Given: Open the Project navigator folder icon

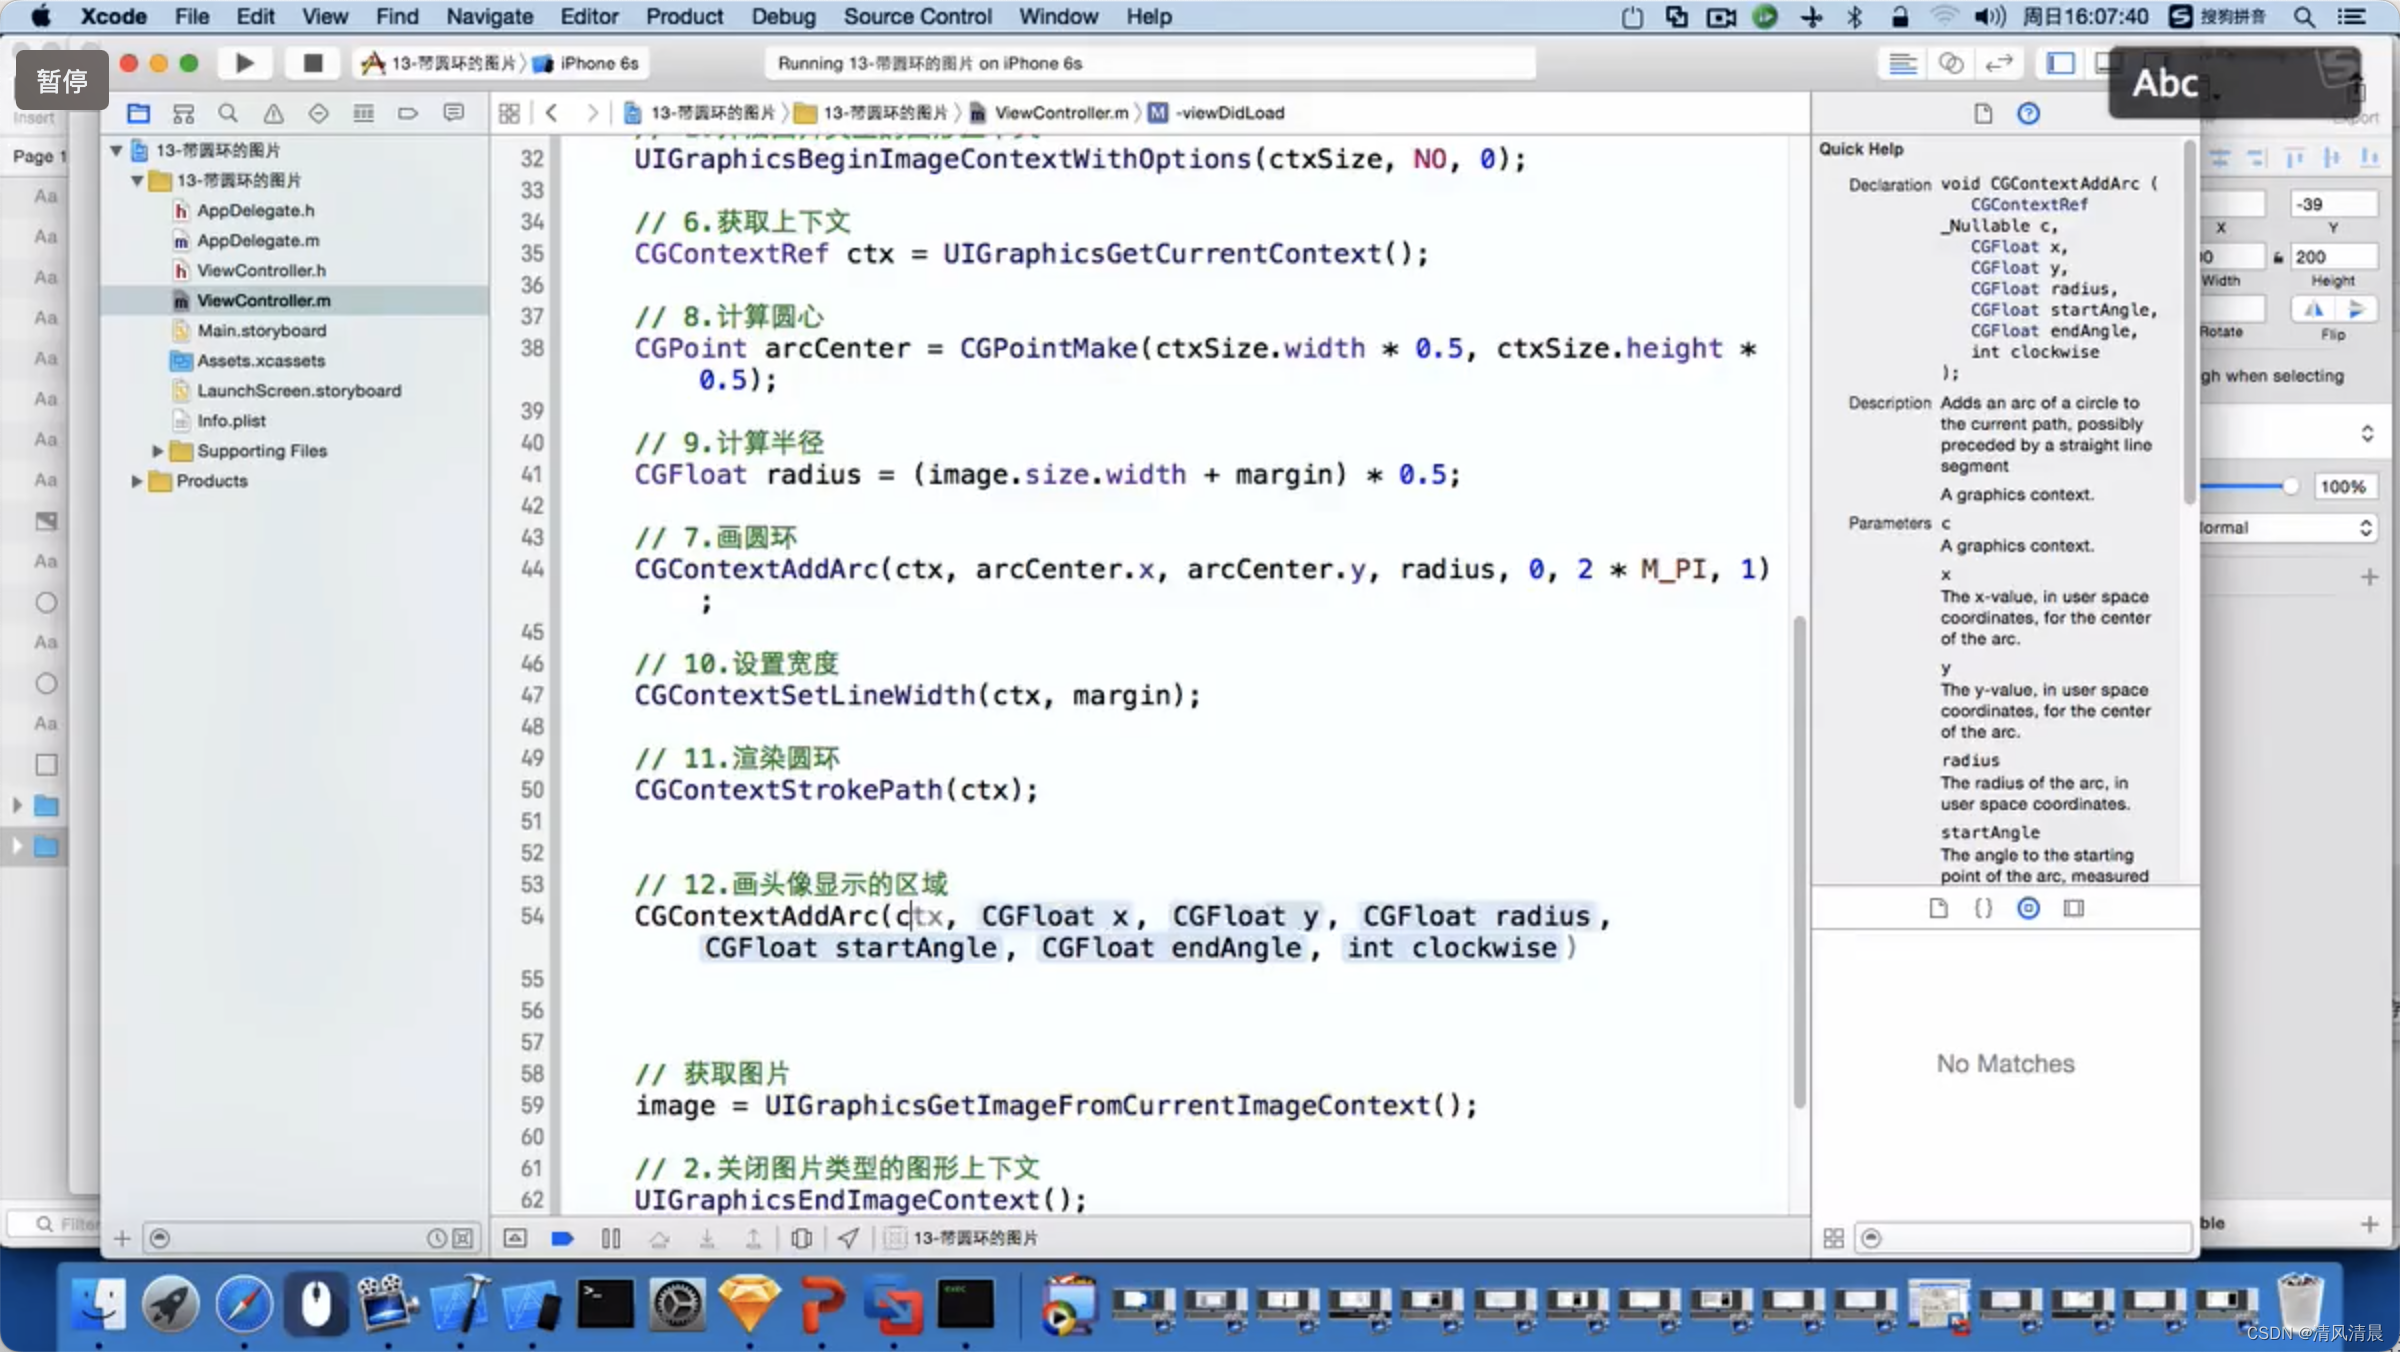Looking at the screenshot, I should tap(138, 113).
